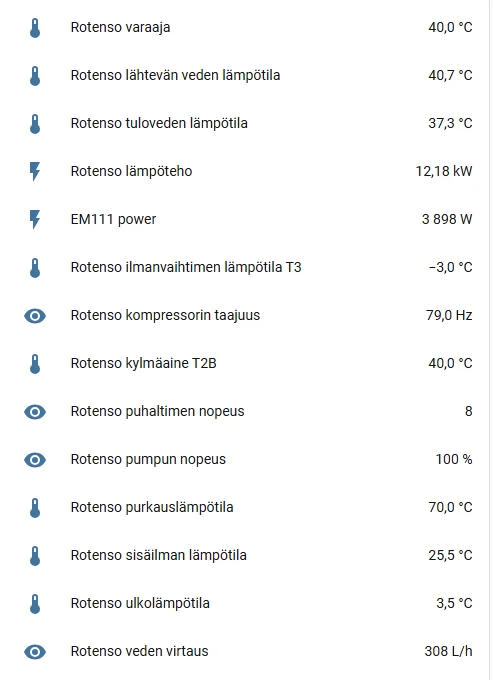The width and height of the screenshot is (493, 680).
Task: Click the 308 L/h flow value
Action: 448,651
